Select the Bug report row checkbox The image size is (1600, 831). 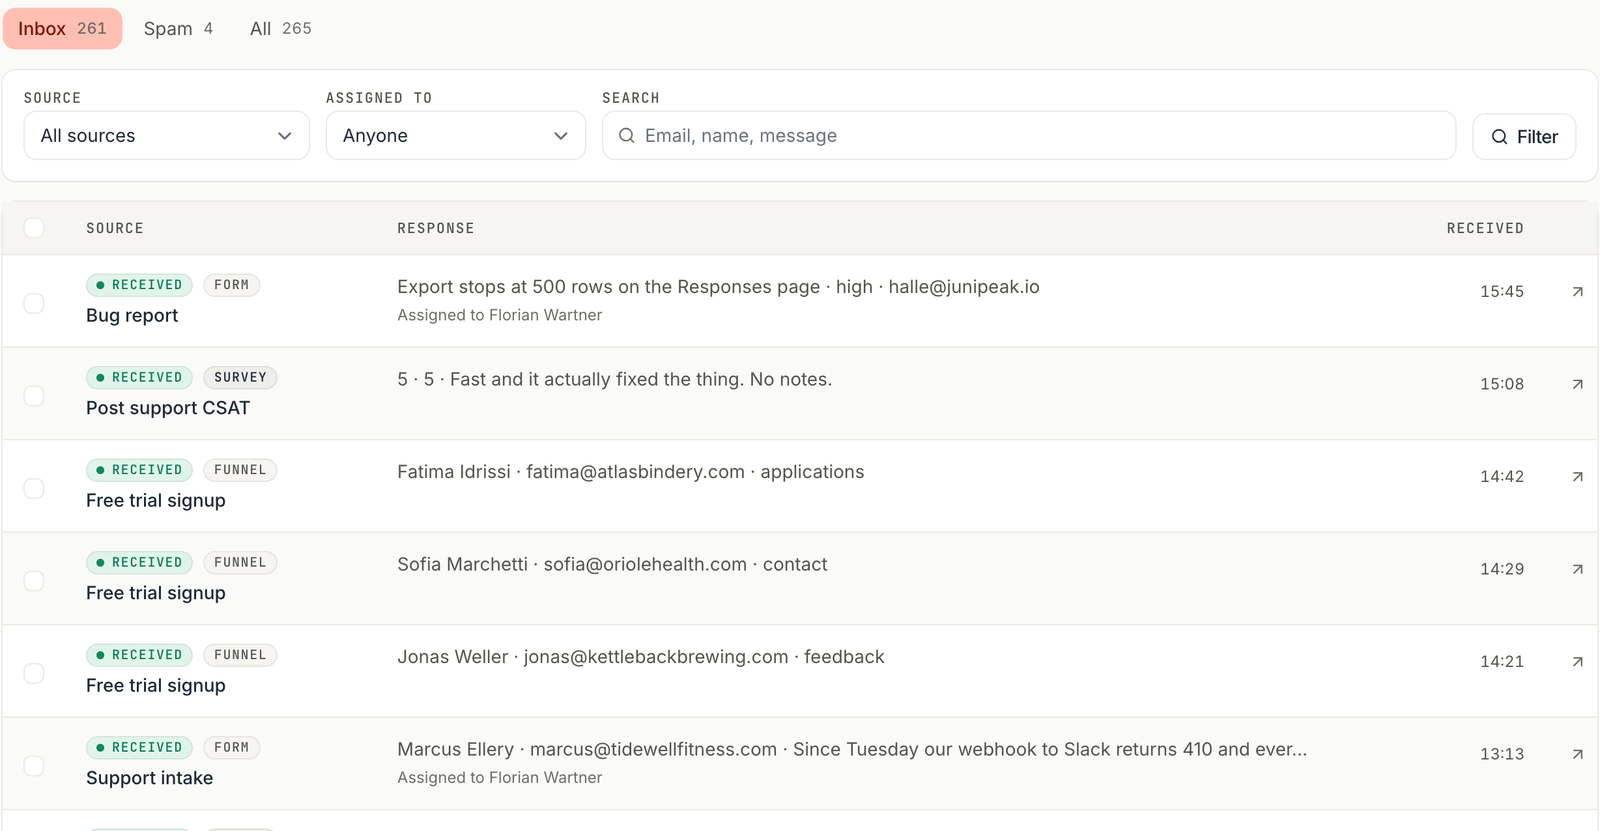pyautogui.click(x=34, y=303)
